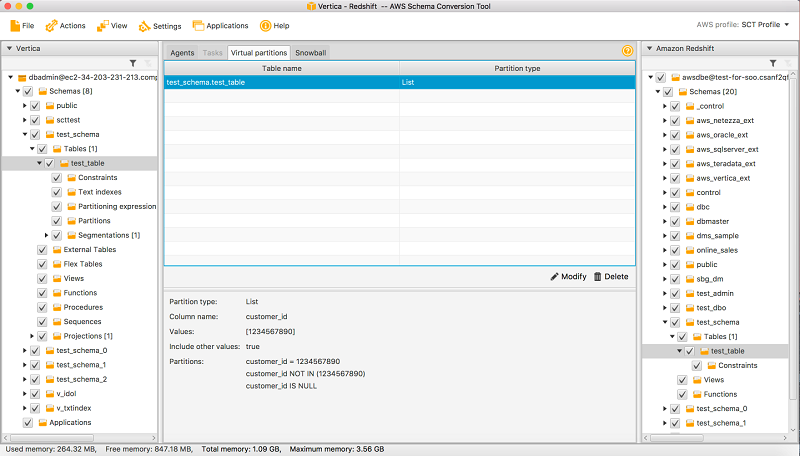Click the filter icon in Amazon Redshift panel
800x456 pixels.
[x=773, y=63]
